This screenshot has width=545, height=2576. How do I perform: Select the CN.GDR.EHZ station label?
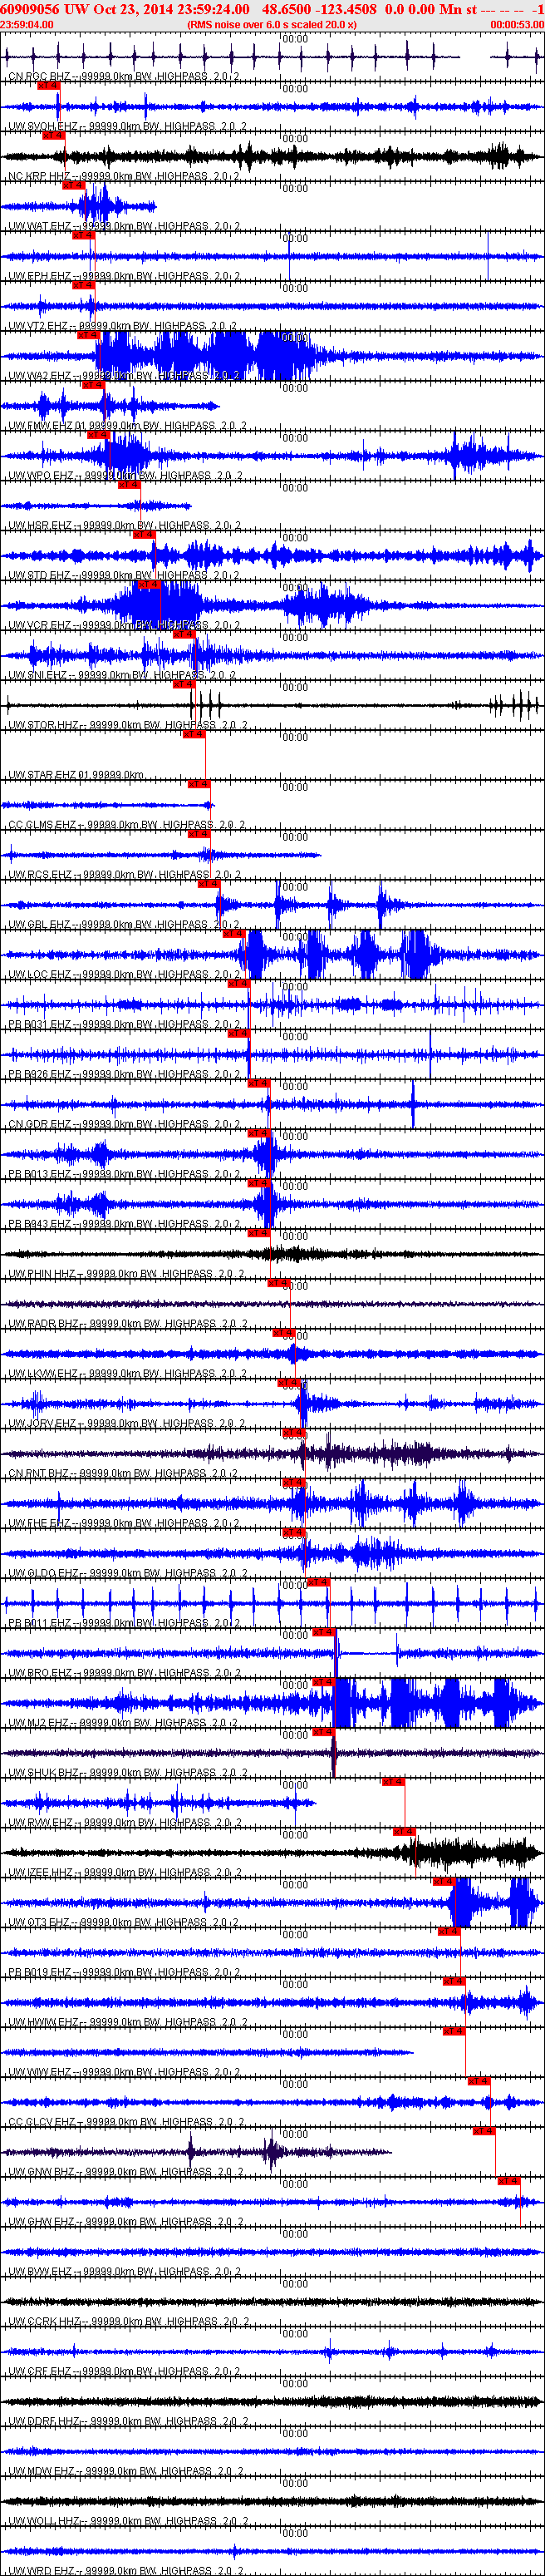(124, 1125)
